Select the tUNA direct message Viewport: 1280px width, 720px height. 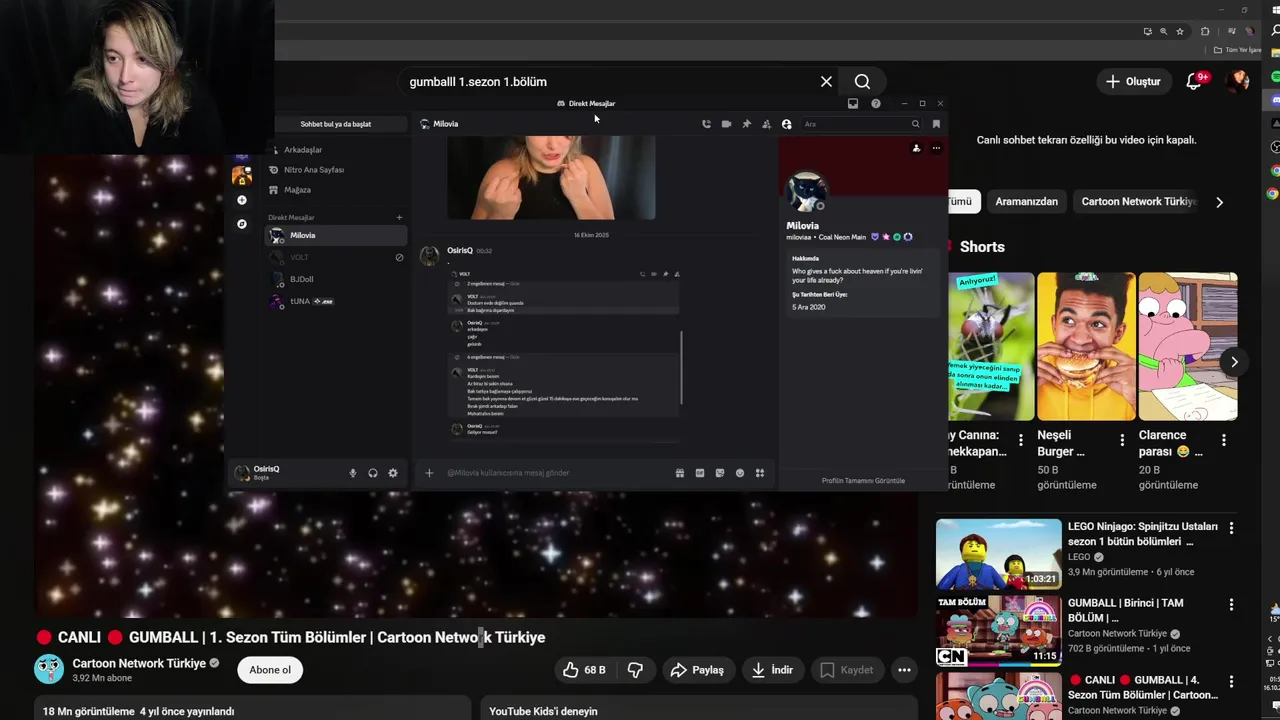[336, 301]
